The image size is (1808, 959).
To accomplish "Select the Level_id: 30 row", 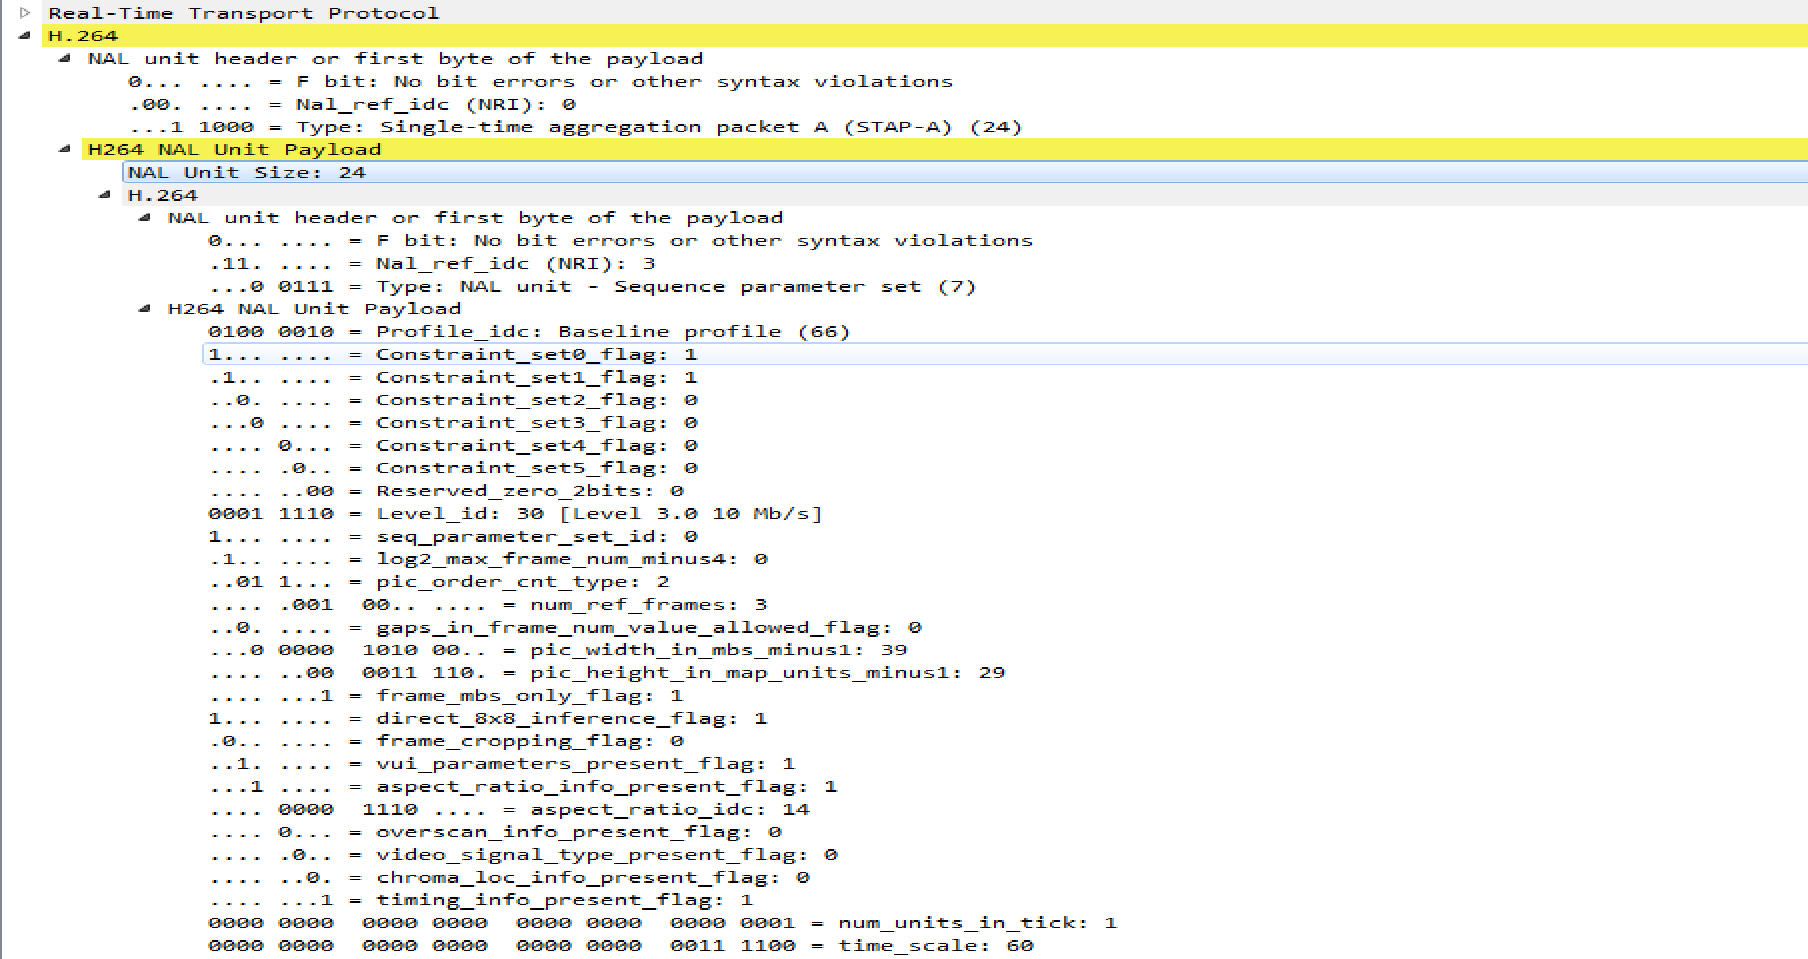I will (516, 513).
